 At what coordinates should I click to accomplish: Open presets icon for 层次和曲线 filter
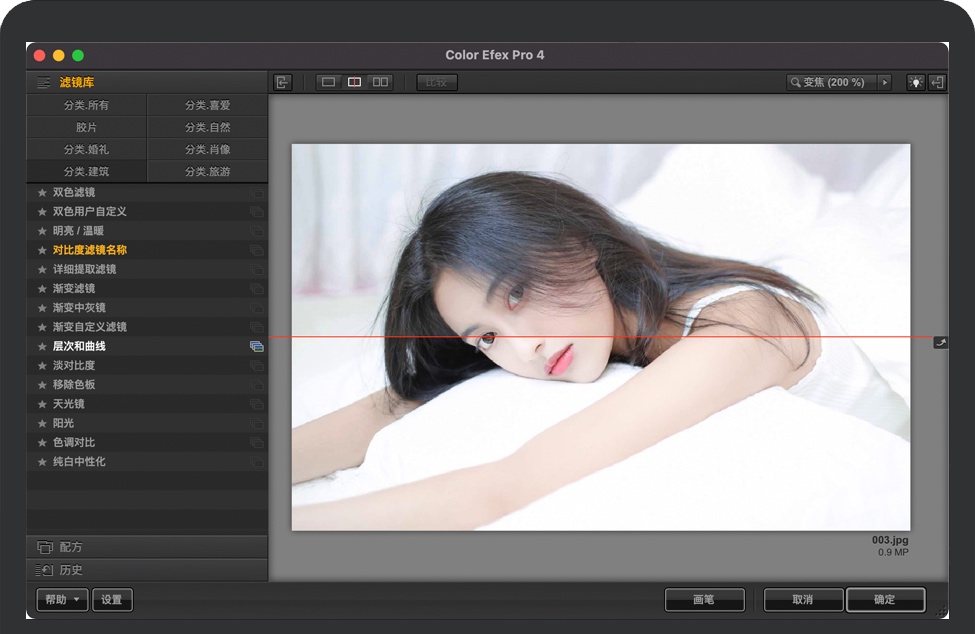tap(257, 346)
